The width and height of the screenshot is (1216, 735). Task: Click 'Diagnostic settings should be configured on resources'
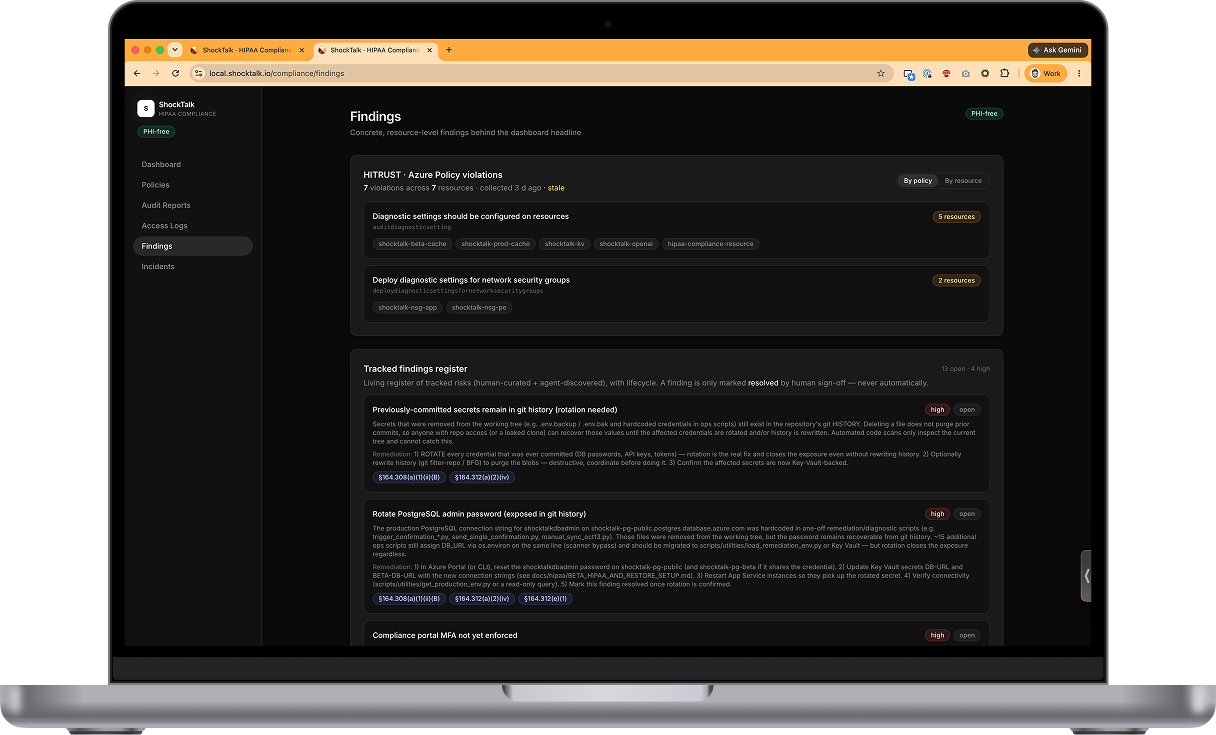(x=470, y=216)
